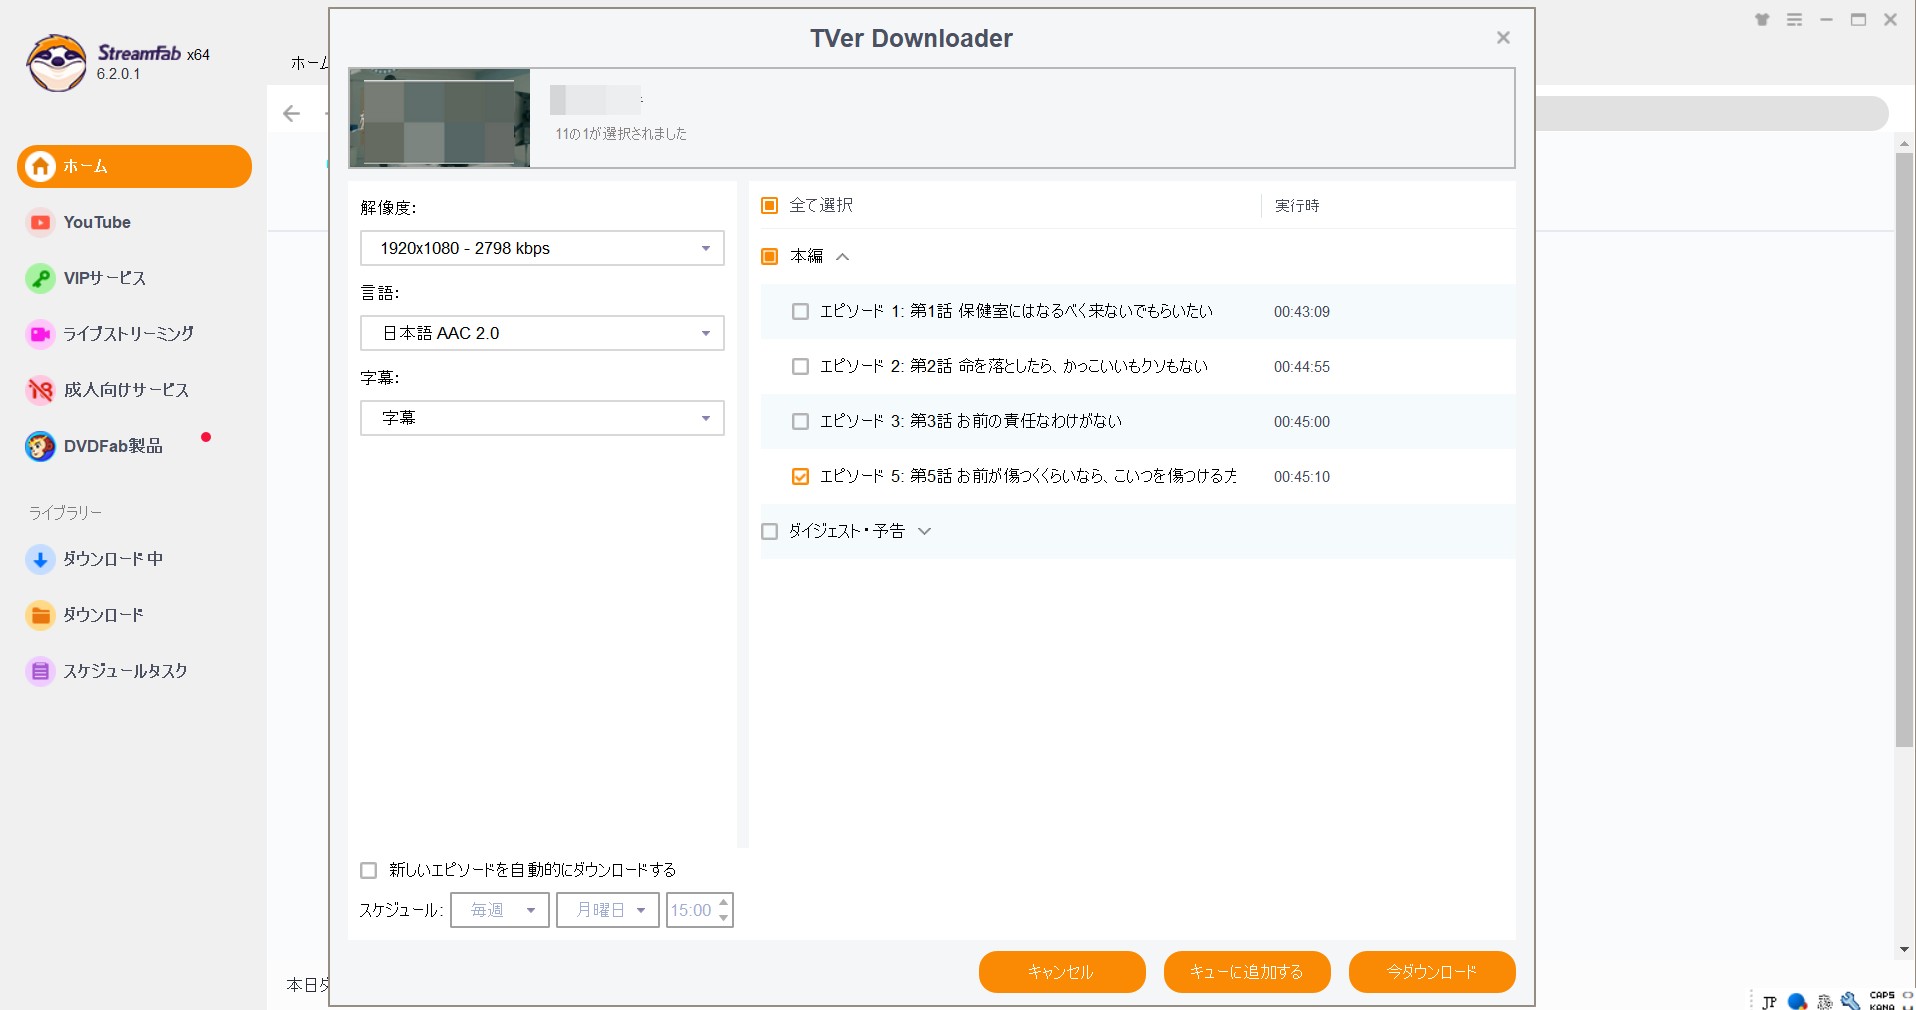Click the main window vertical scrollbar
Viewport: 1916px width, 1010px height.
tap(1904, 450)
